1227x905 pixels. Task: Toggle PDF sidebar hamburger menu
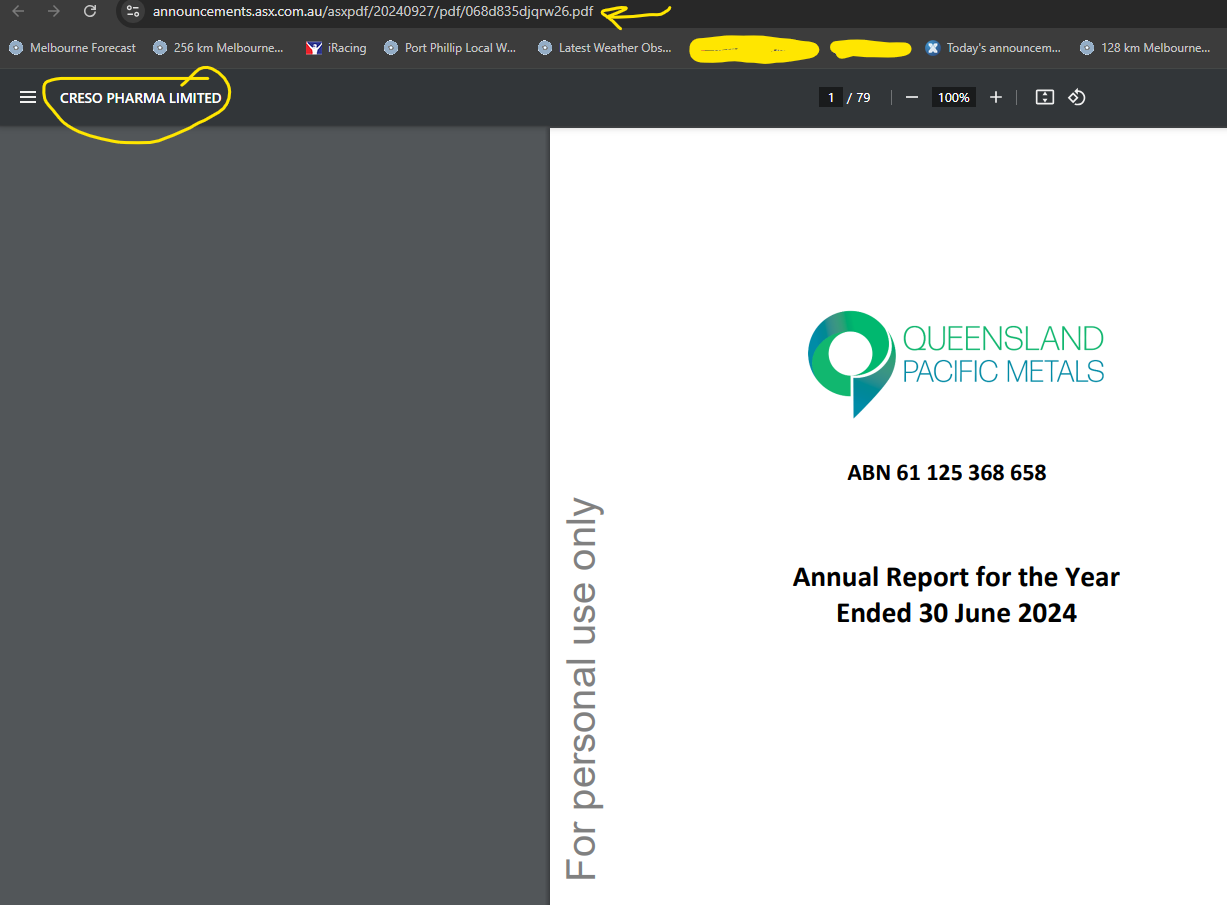[28, 97]
